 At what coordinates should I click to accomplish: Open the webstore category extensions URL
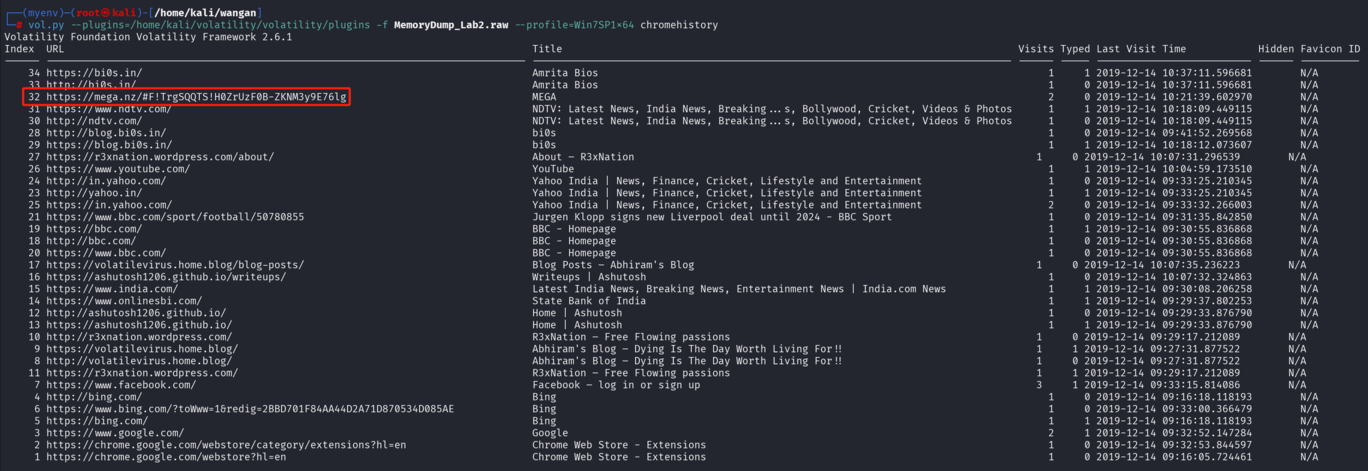pyautogui.click(x=226, y=445)
